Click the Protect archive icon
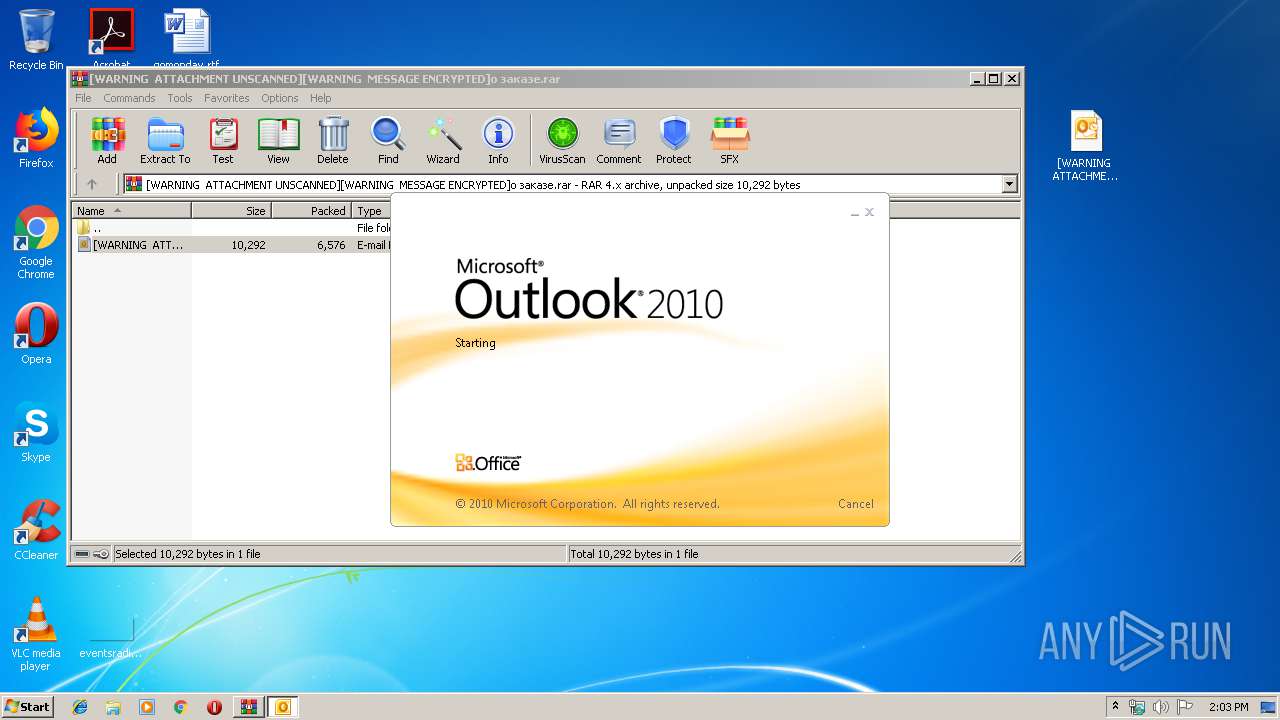1280x720 pixels. 674,141
